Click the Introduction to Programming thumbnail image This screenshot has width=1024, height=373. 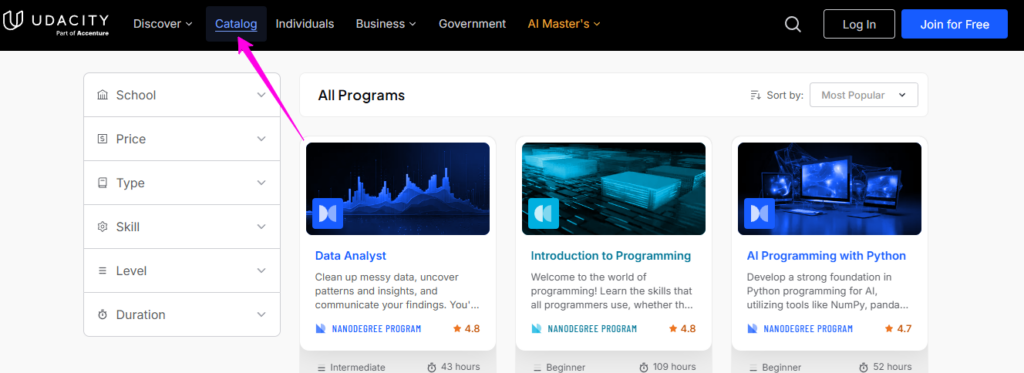tap(613, 189)
